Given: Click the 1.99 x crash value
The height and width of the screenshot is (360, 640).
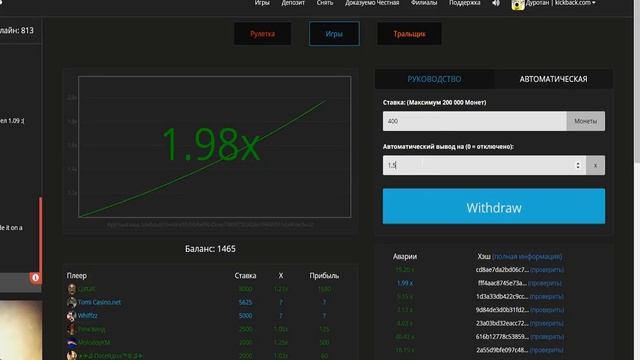Looking at the screenshot, I should pos(404,283).
